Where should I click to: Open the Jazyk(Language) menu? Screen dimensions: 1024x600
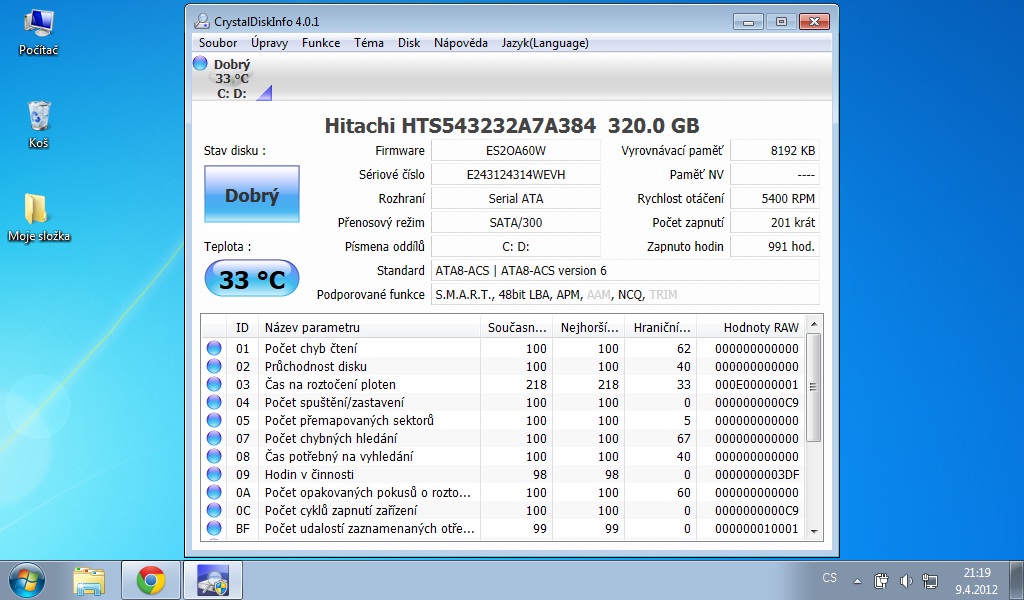pyautogui.click(x=545, y=43)
